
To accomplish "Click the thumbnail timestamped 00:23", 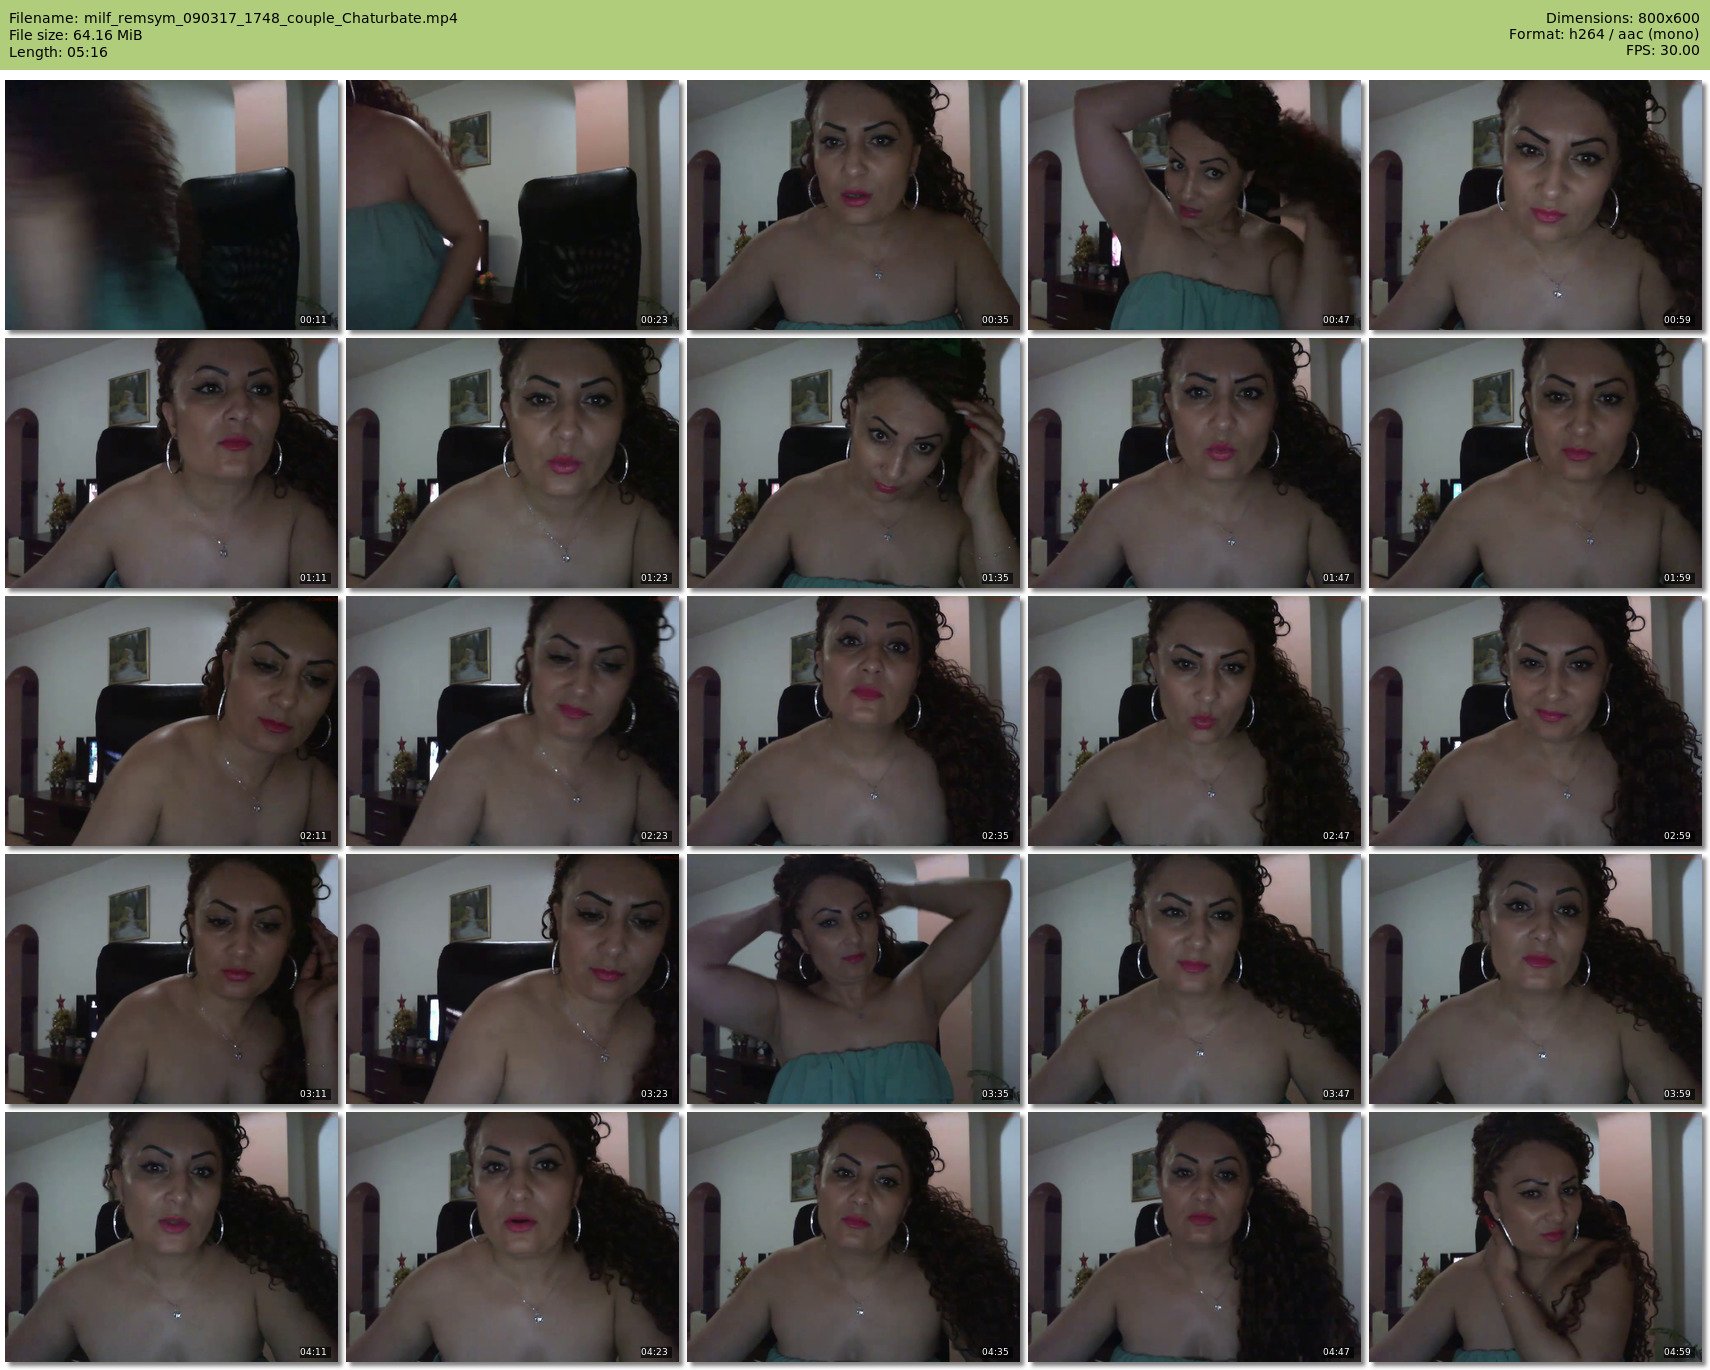I will click(x=513, y=205).
